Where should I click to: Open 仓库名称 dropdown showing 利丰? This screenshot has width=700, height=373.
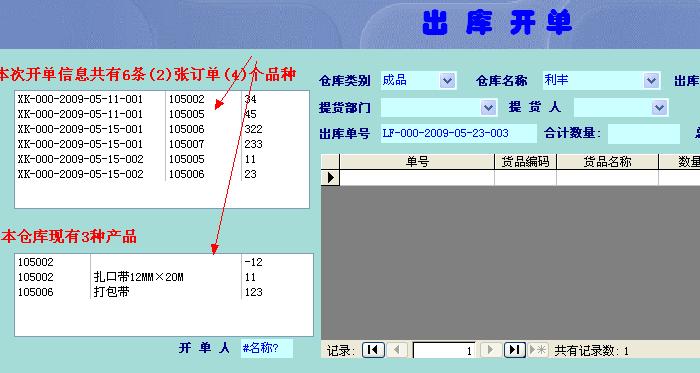coord(651,81)
